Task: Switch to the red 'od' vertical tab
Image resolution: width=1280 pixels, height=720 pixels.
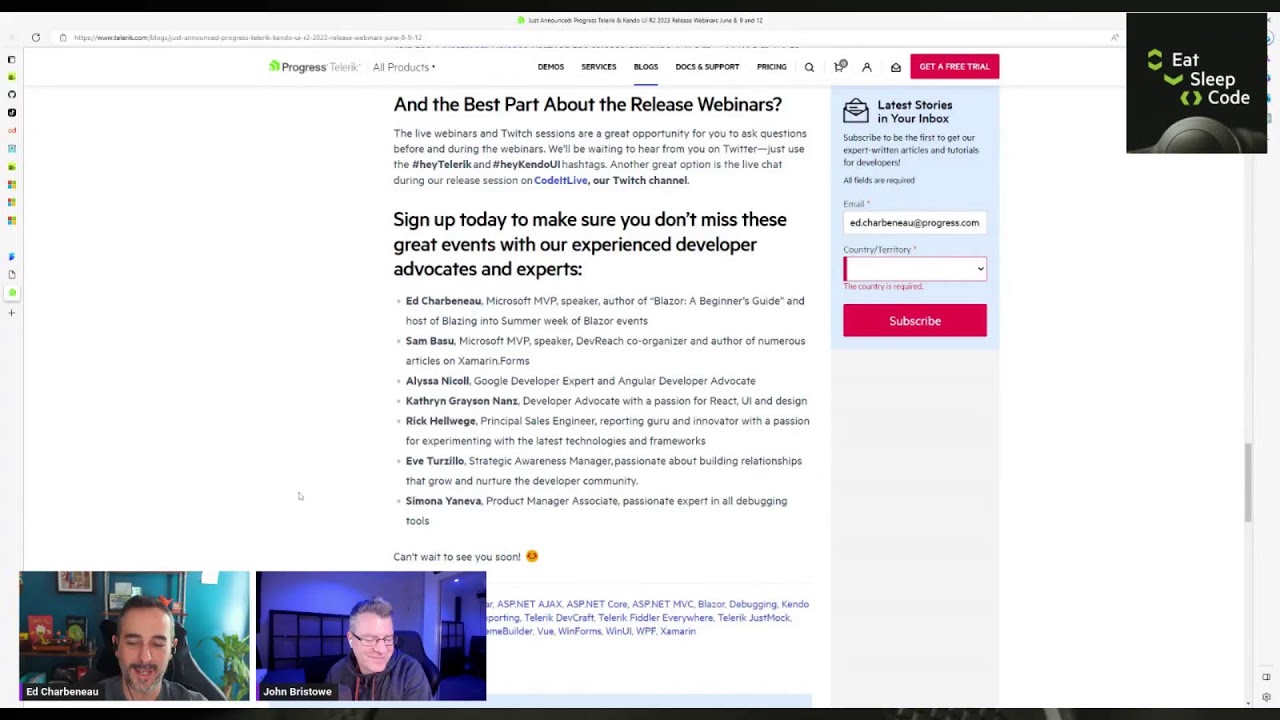Action: click(12, 131)
